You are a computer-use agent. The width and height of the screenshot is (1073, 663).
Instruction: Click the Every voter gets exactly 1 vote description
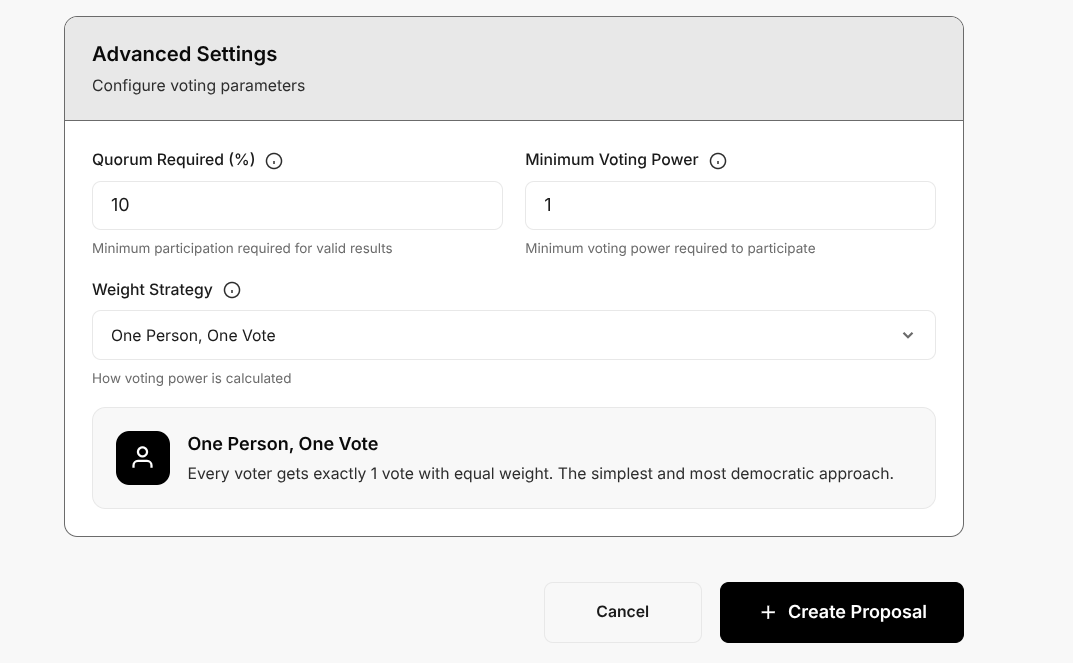(540, 474)
